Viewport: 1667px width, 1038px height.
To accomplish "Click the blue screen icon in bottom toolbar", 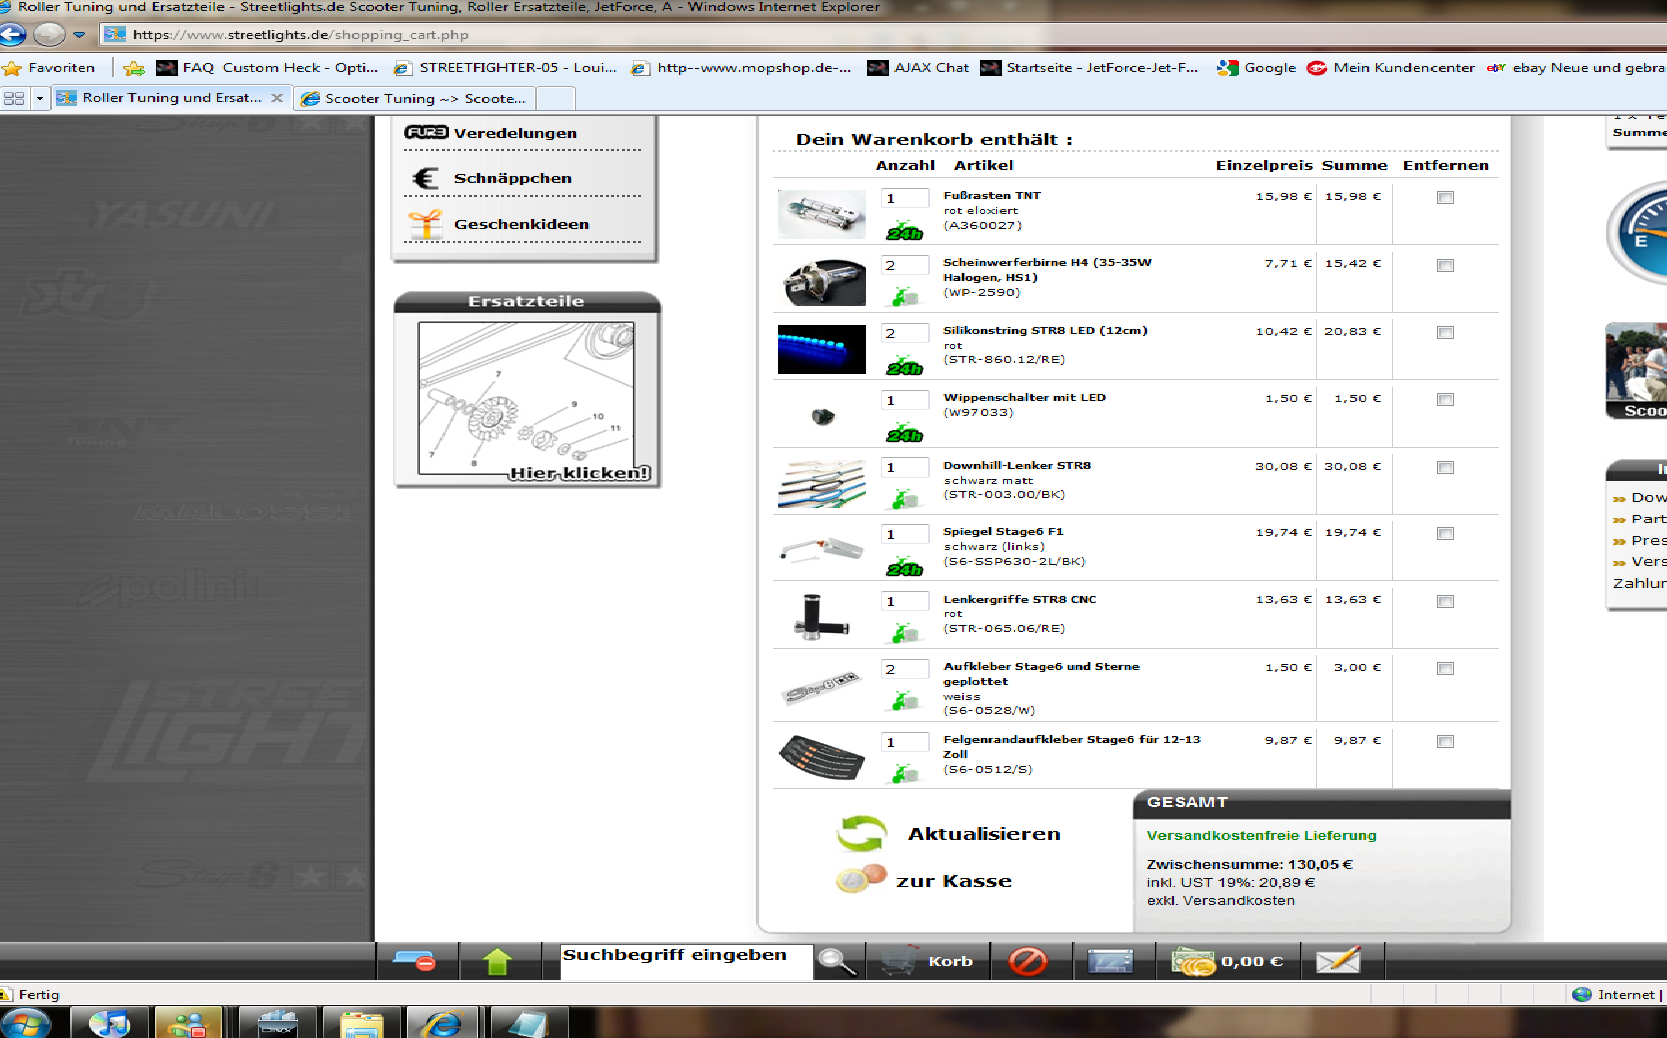I will point(1110,962).
